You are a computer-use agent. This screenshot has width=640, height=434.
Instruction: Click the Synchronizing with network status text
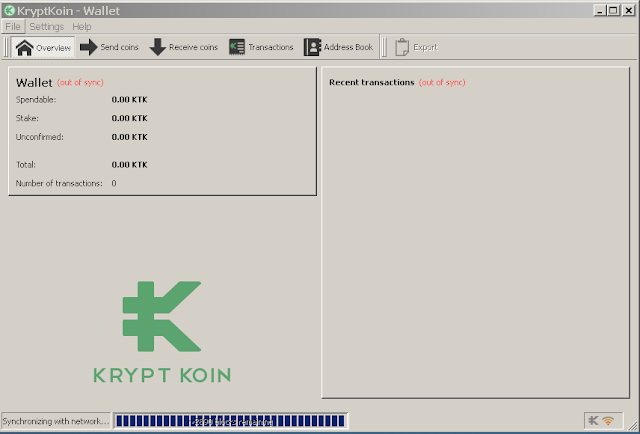tap(56, 421)
